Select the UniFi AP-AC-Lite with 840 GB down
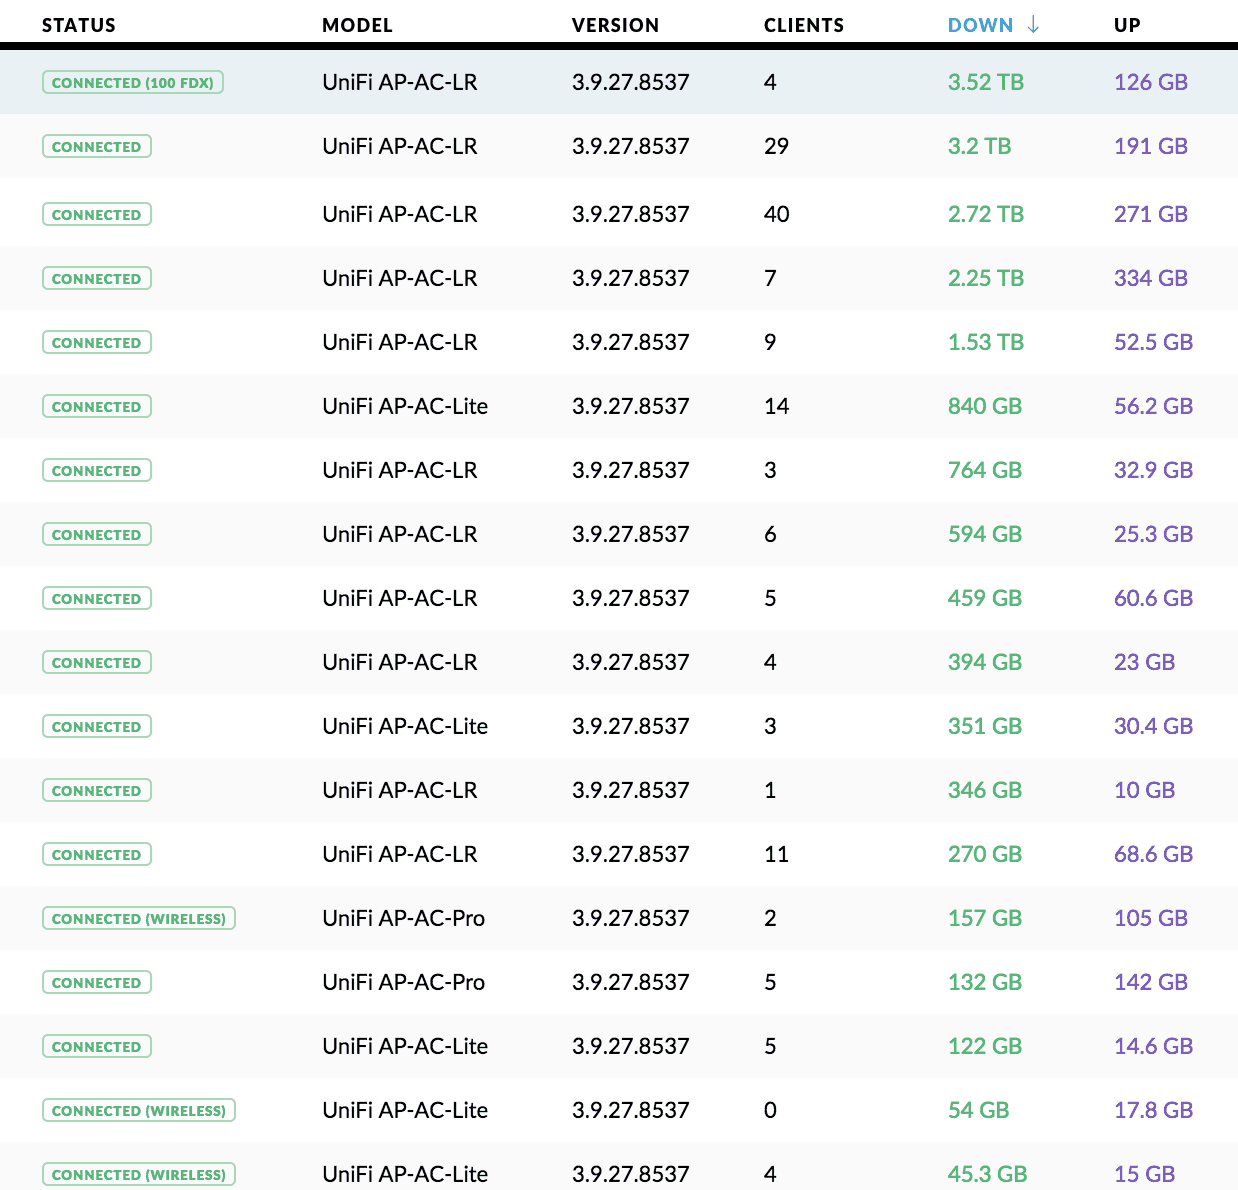Screen dimensions: 1238x1190 (404, 407)
